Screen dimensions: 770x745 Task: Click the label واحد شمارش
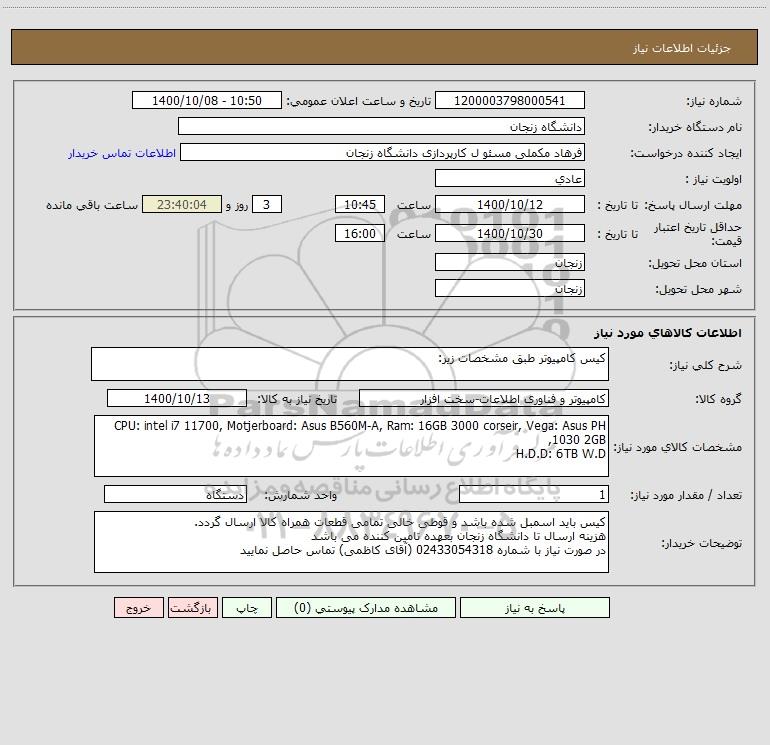click(x=301, y=496)
